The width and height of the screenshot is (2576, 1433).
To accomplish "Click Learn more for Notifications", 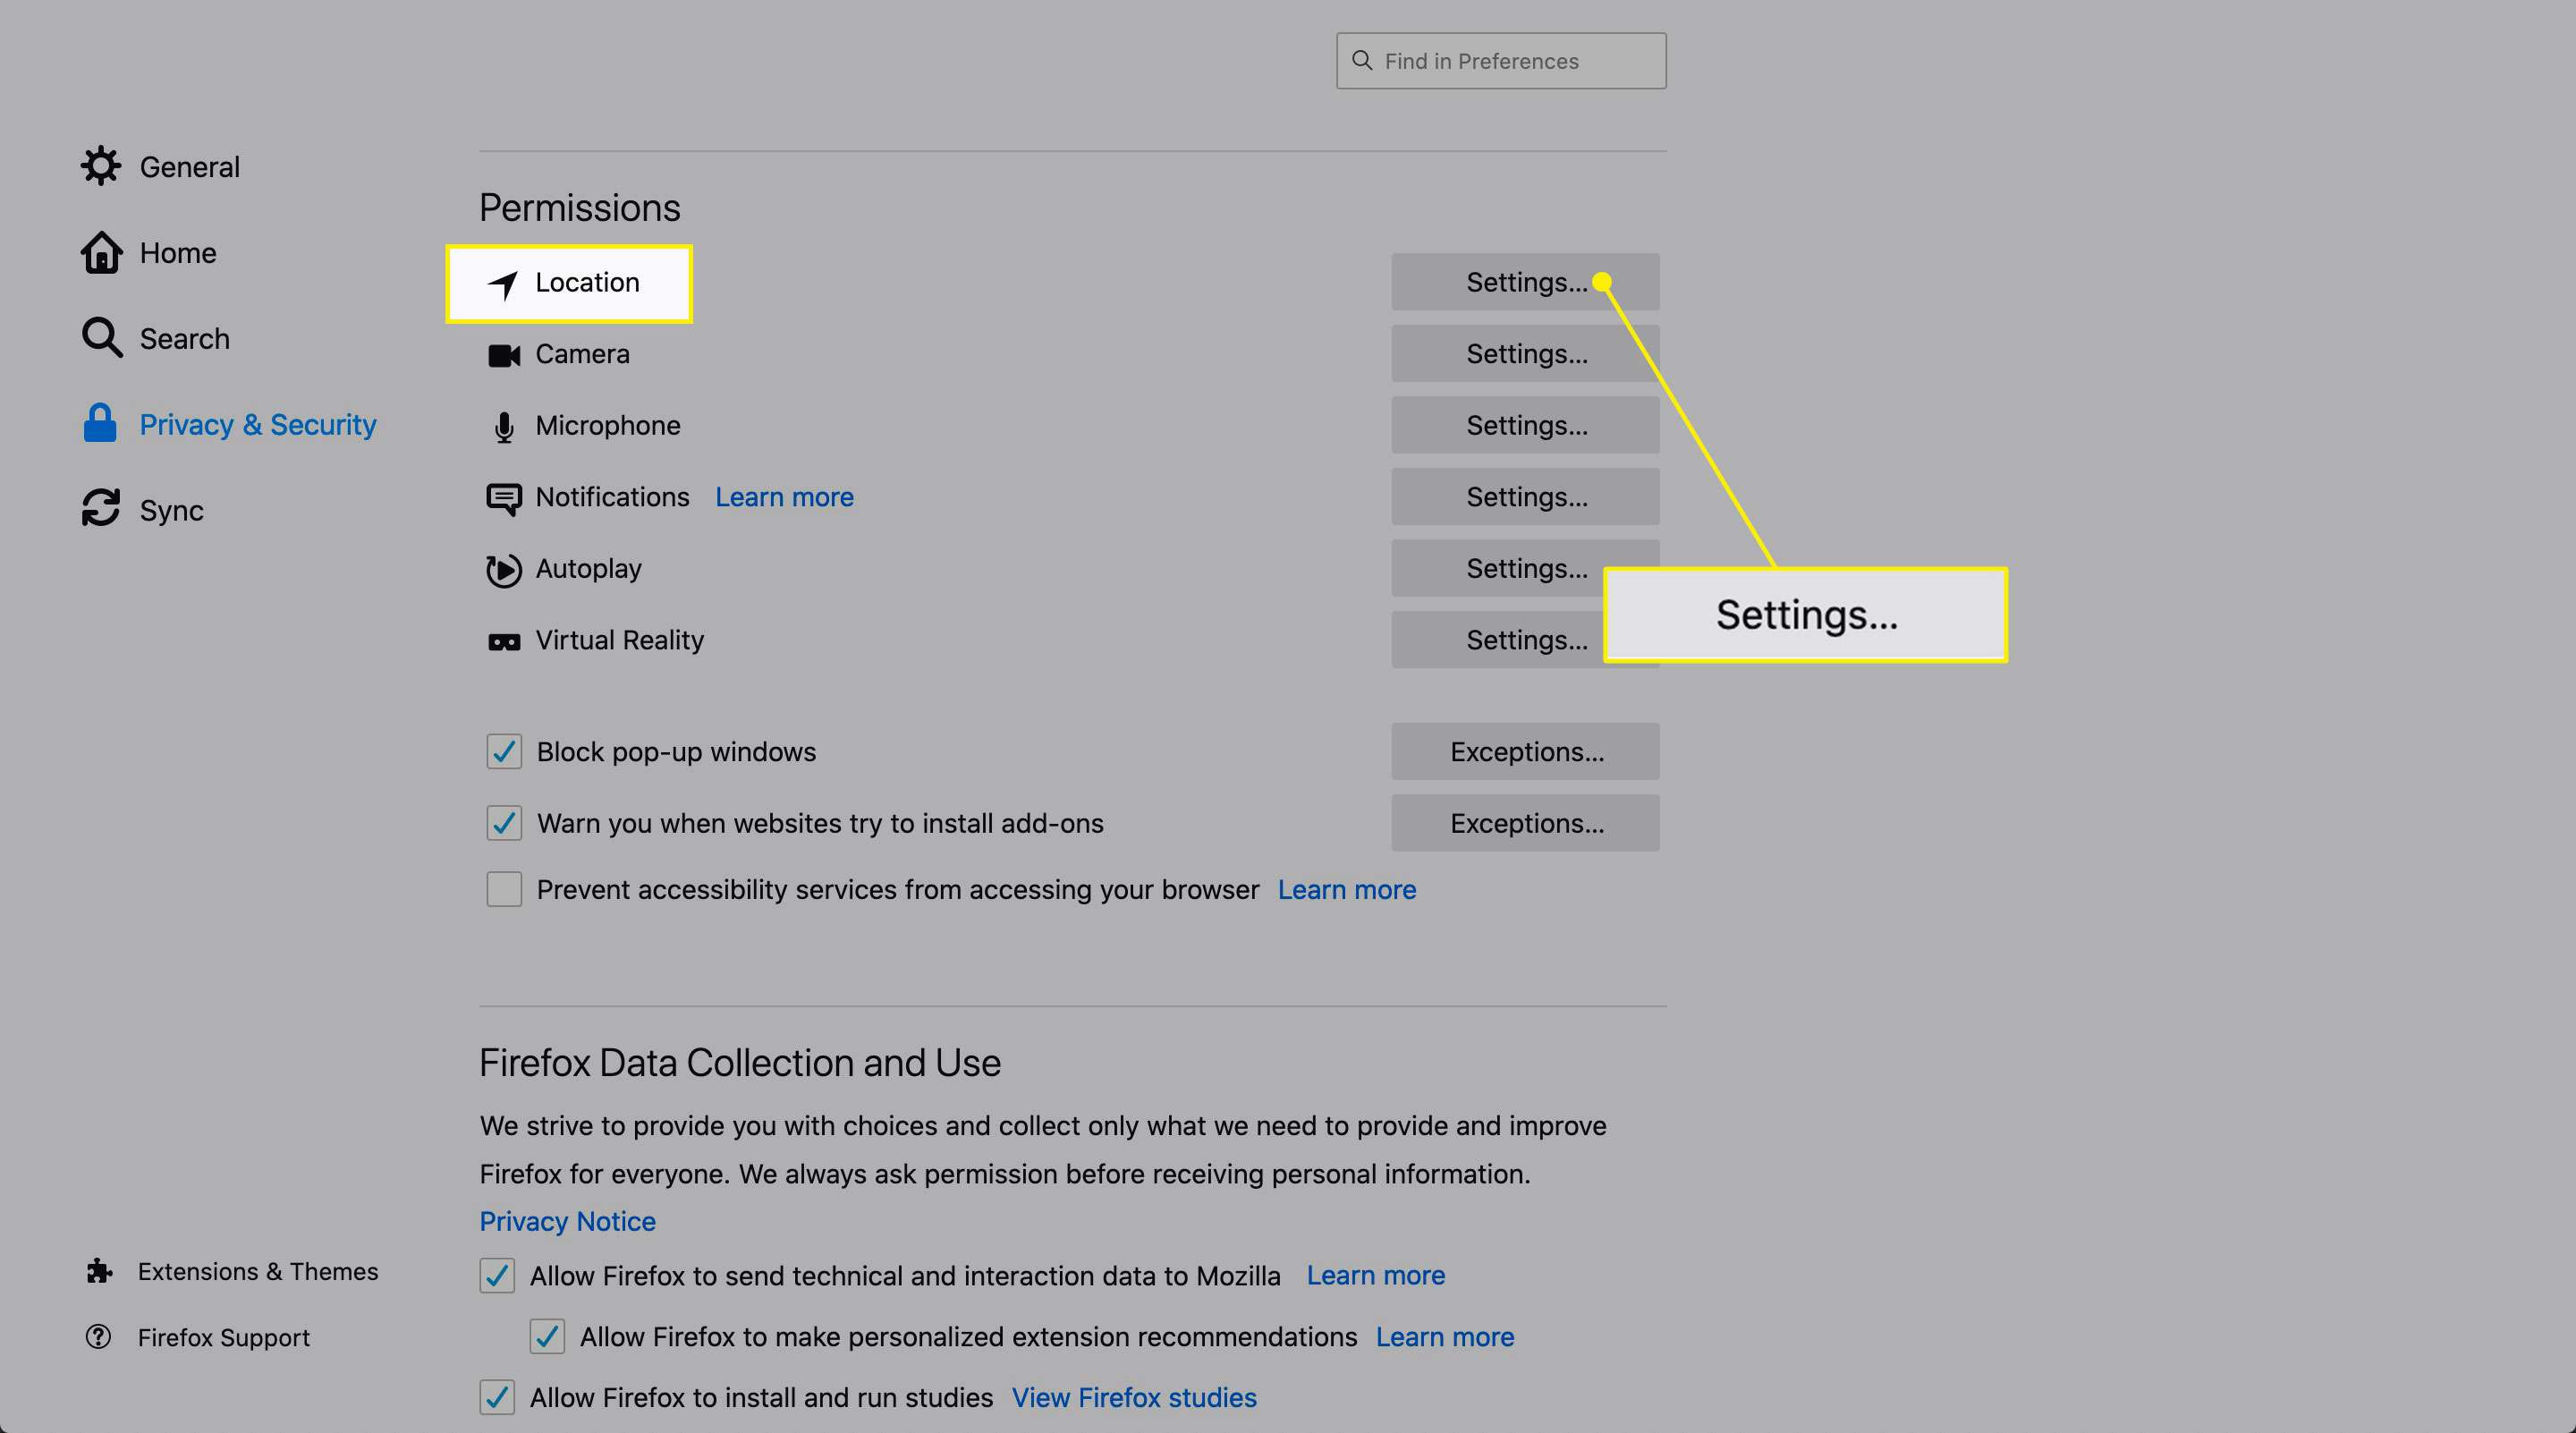I will [784, 496].
